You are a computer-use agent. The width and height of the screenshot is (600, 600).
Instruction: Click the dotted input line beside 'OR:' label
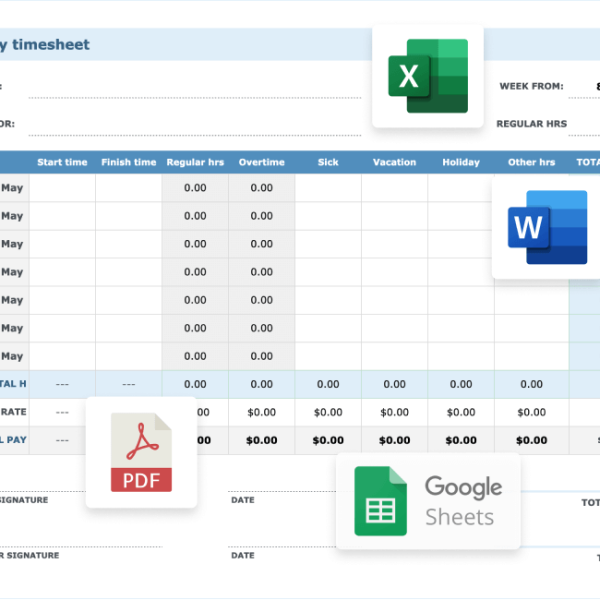(x=195, y=135)
